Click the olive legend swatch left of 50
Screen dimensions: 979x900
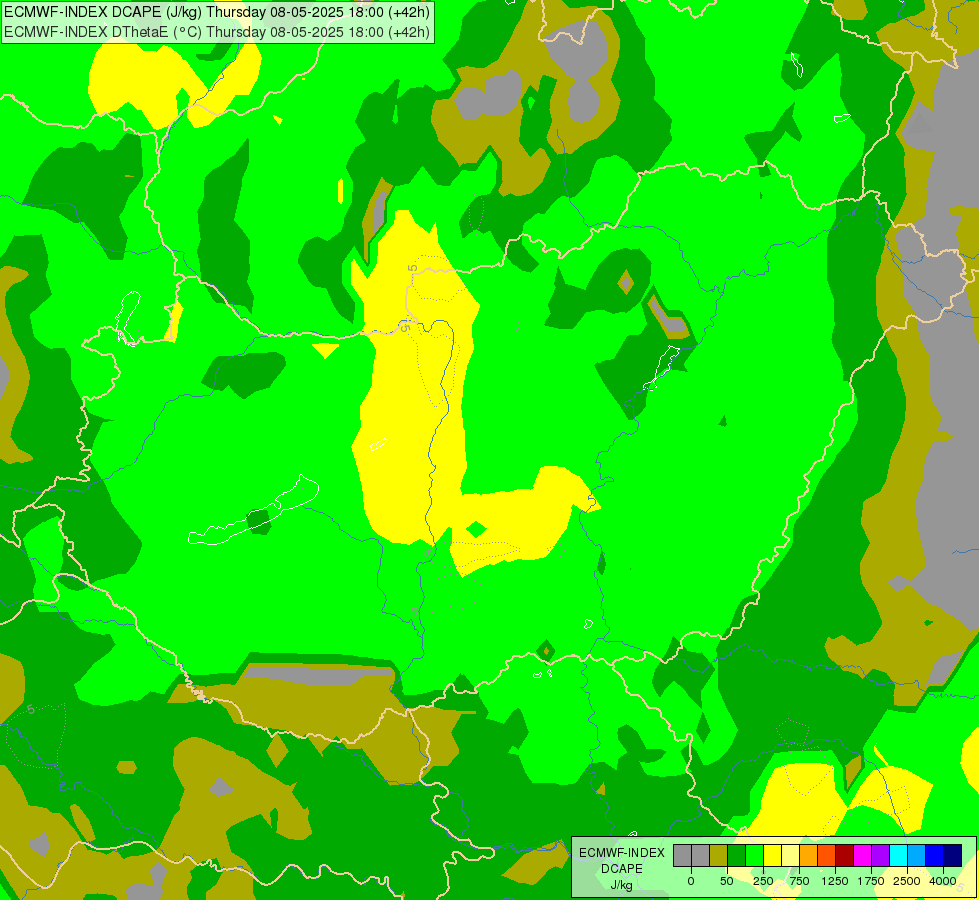pos(719,856)
